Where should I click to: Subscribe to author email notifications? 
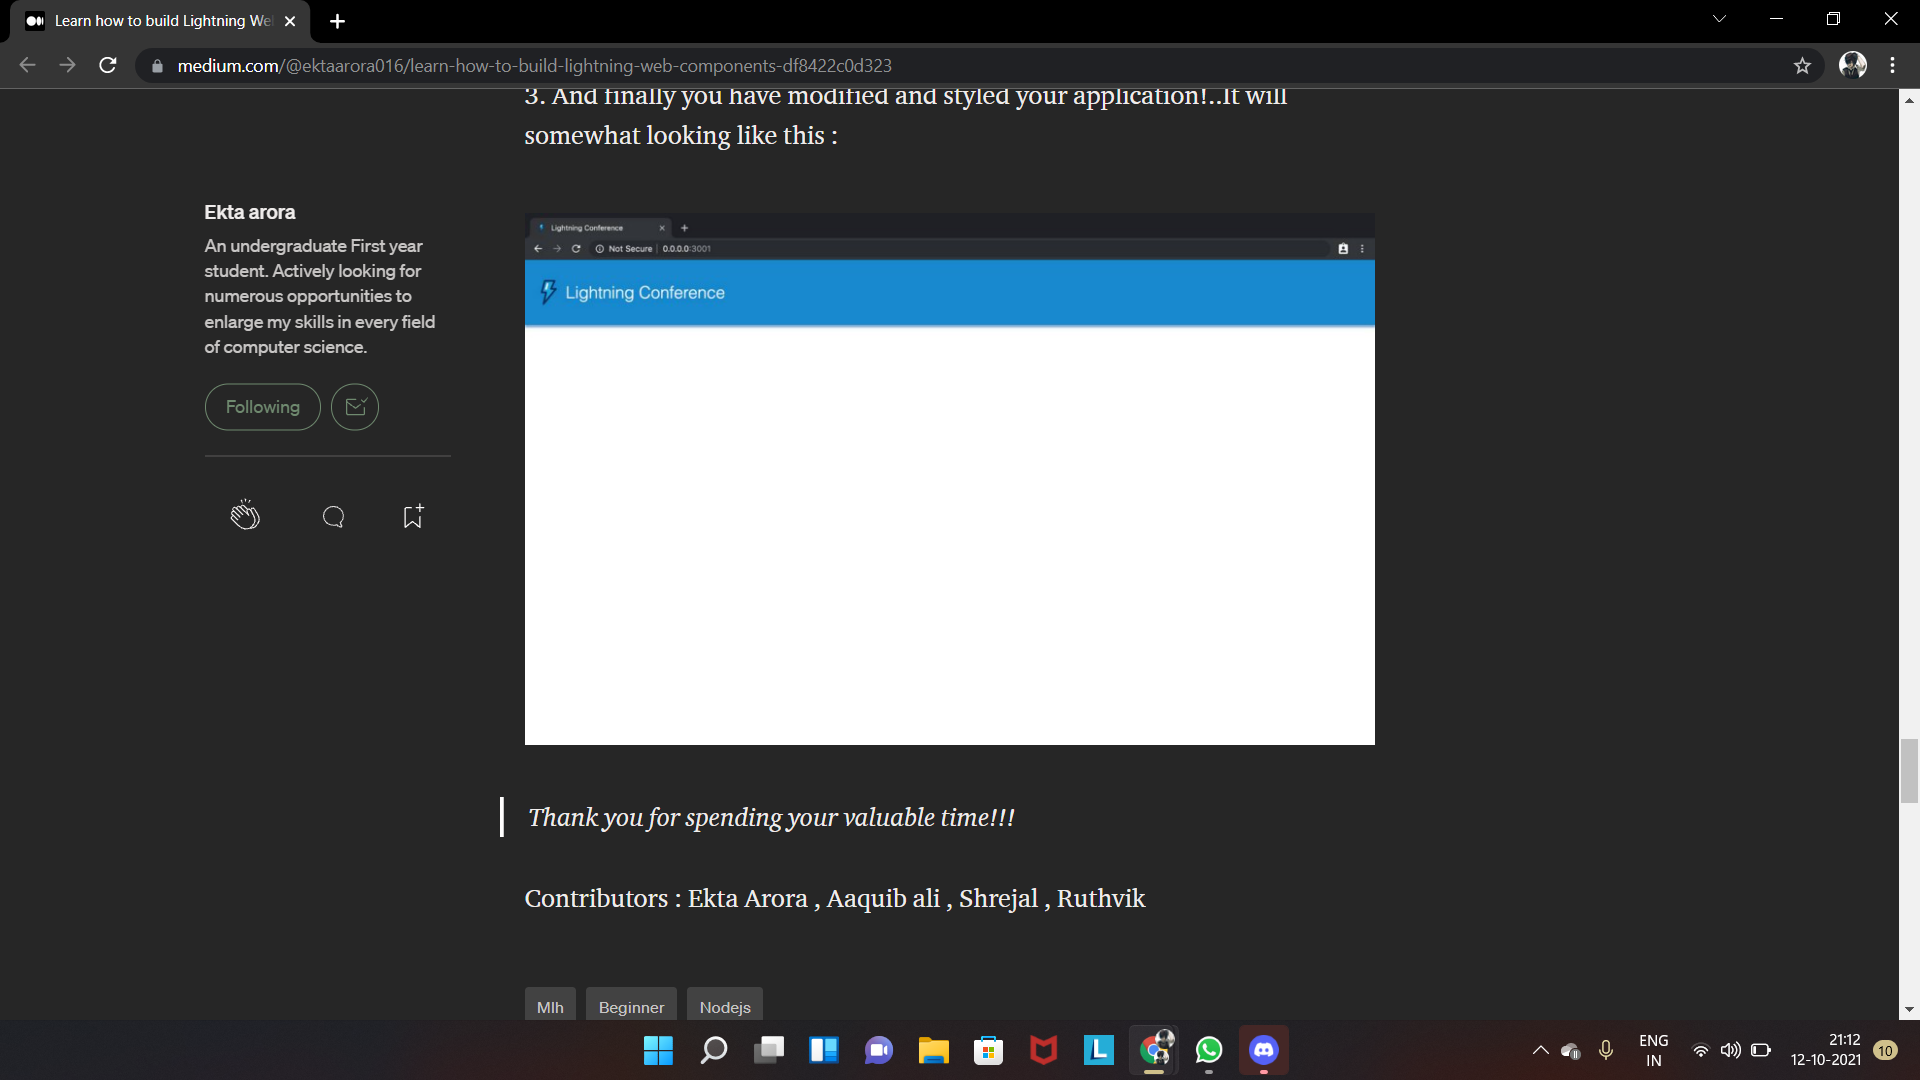click(355, 407)
